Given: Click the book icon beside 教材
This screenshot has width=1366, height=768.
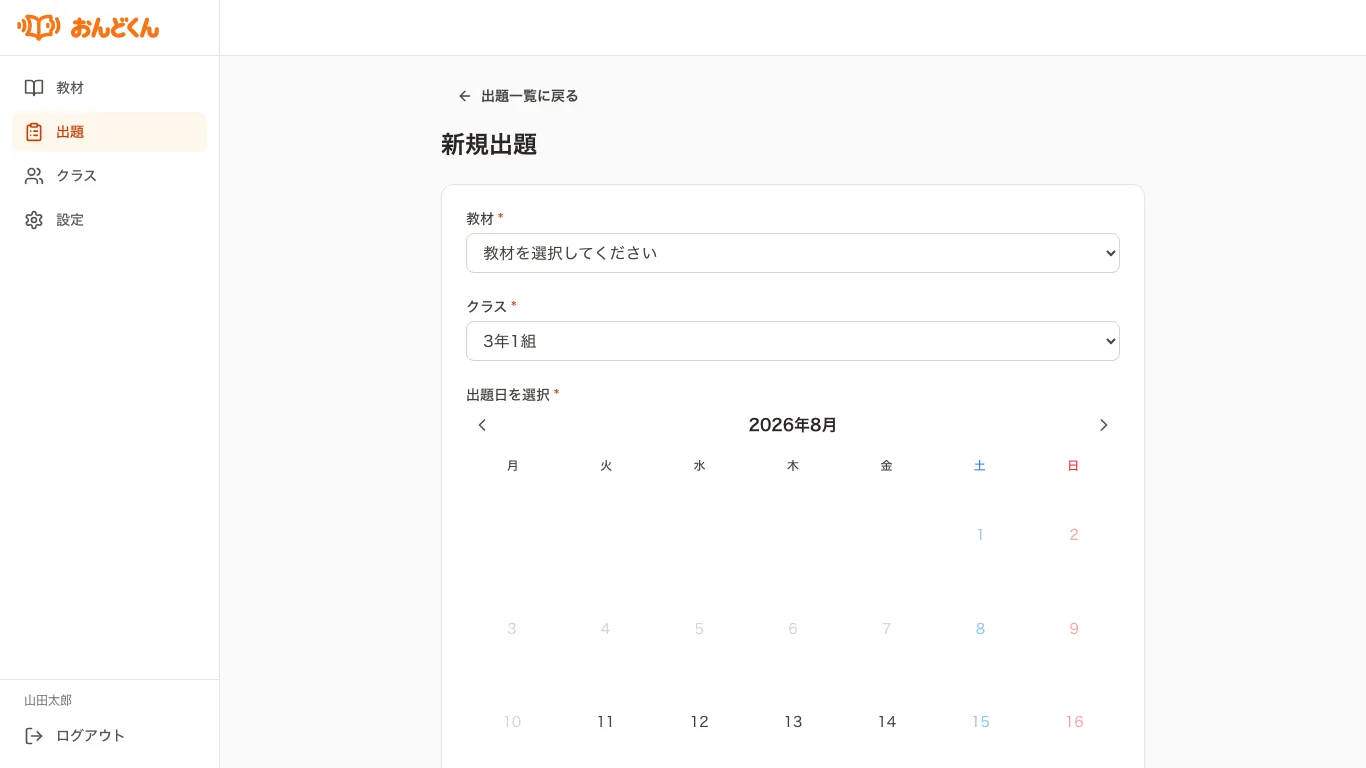Looking at the screenshot, I should click(x=34, y=88).
